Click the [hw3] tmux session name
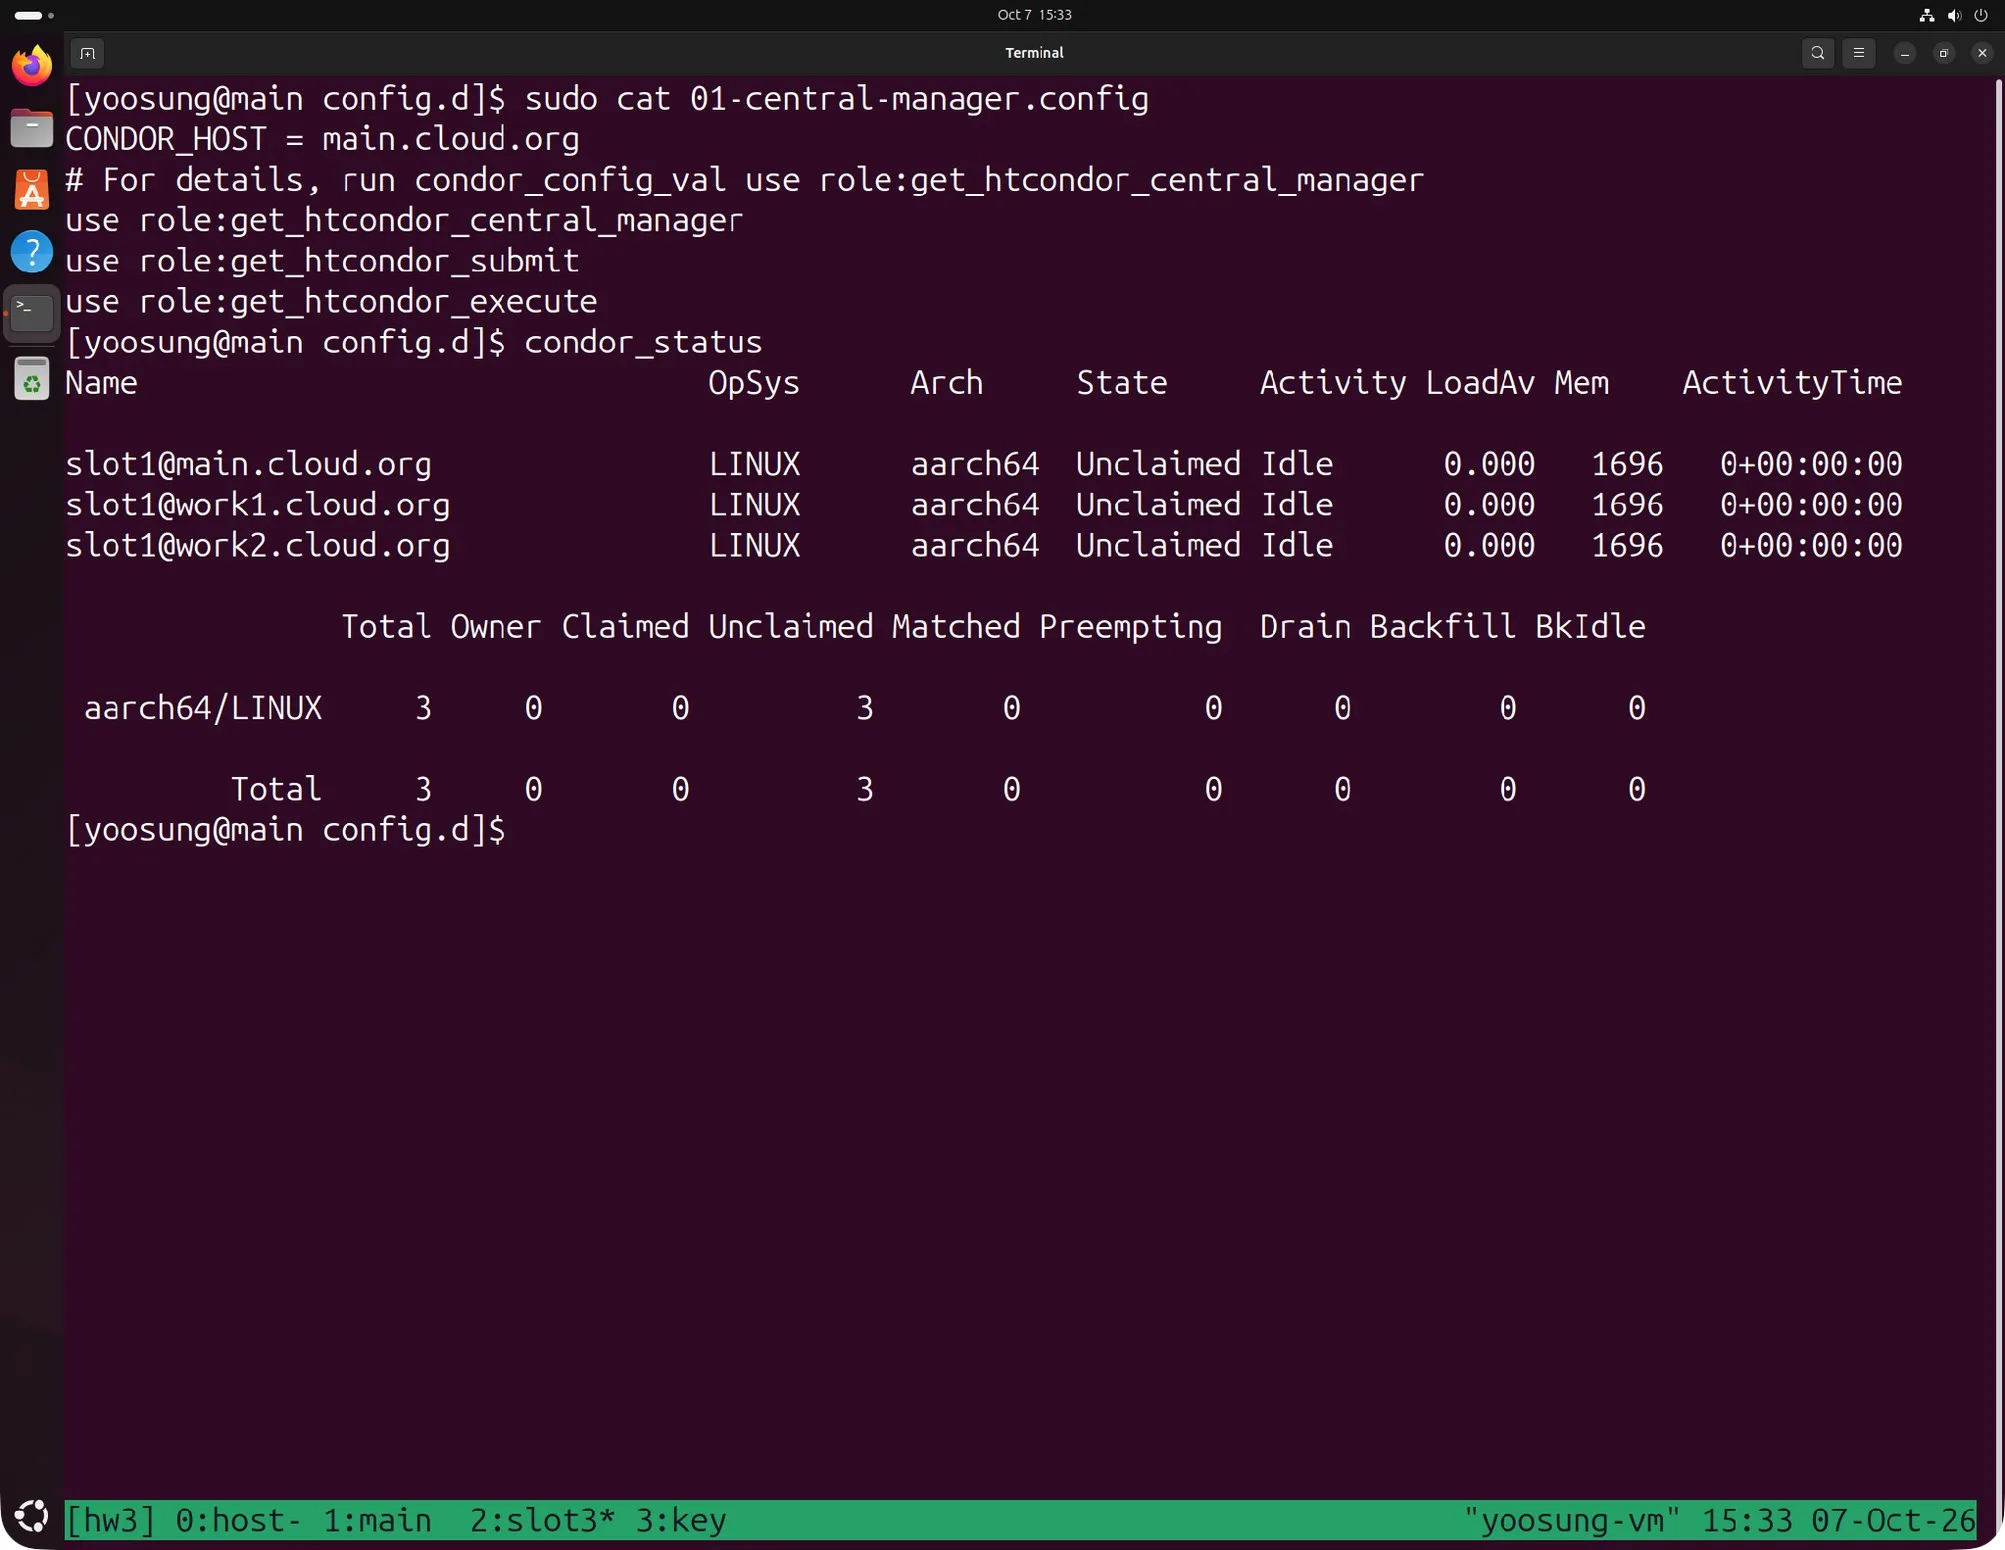Viewport: 2005px width, 1550px height. point(111,1520)
